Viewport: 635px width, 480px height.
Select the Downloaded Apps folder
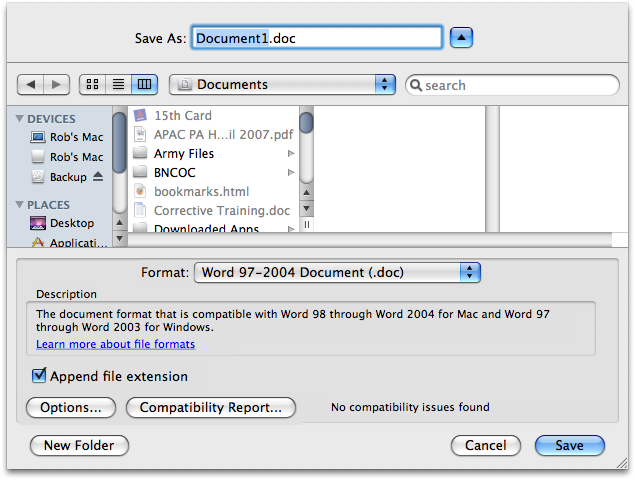[206, 228]
